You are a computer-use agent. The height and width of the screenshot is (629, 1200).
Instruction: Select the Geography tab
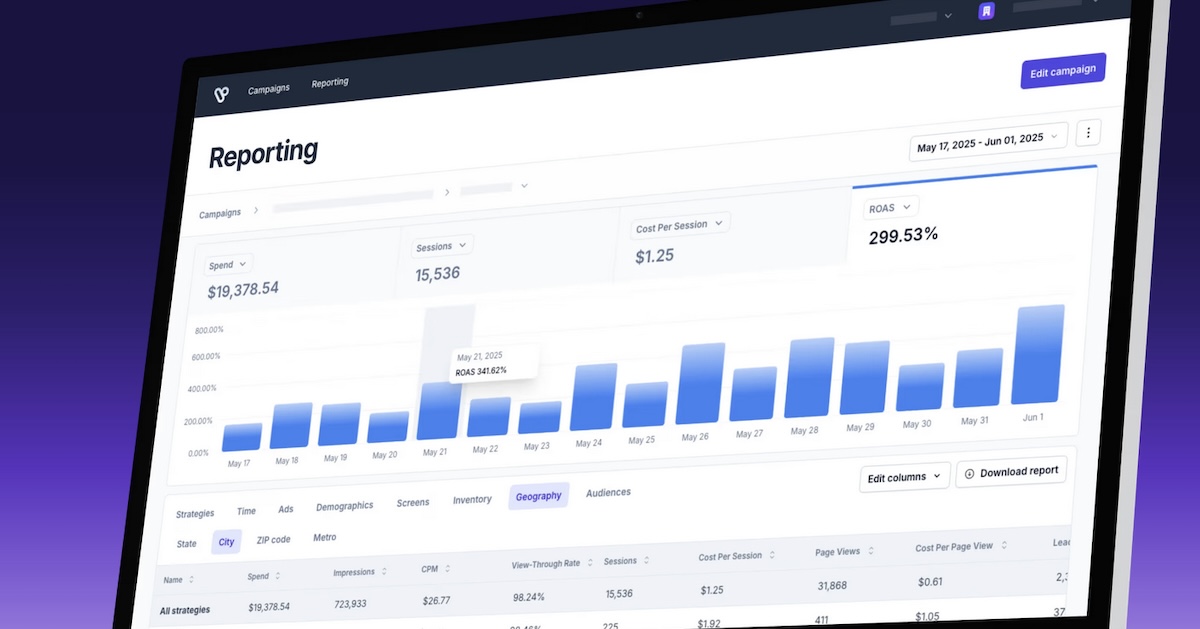[x=539, y=496]
